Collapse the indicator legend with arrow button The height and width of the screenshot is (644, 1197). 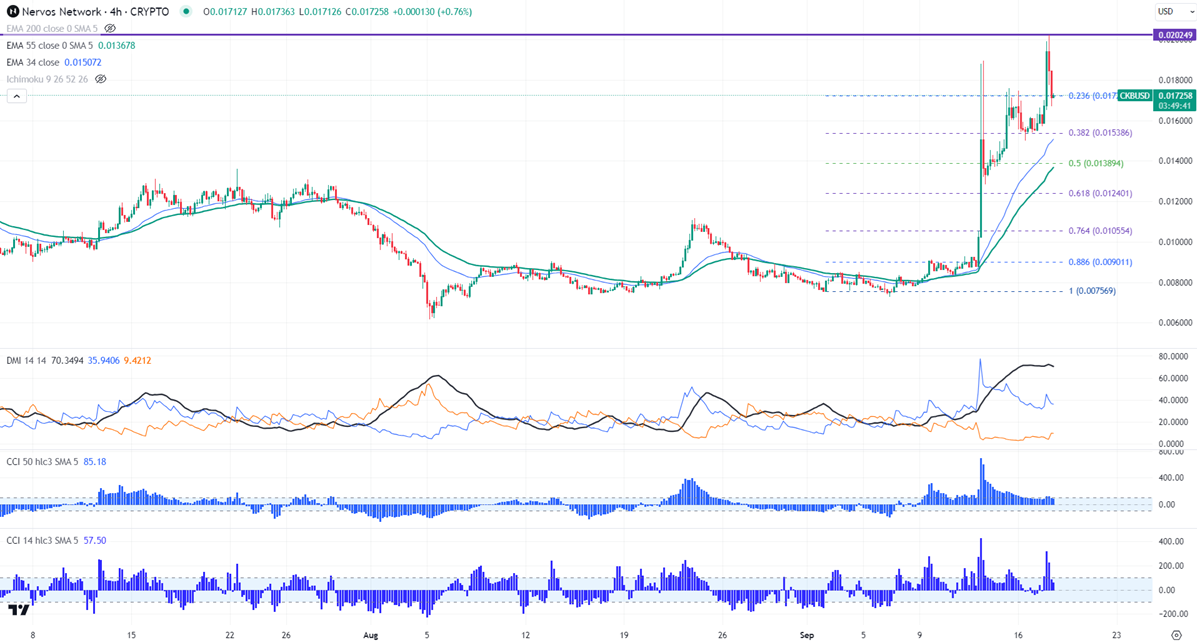(x=17, y=96)
